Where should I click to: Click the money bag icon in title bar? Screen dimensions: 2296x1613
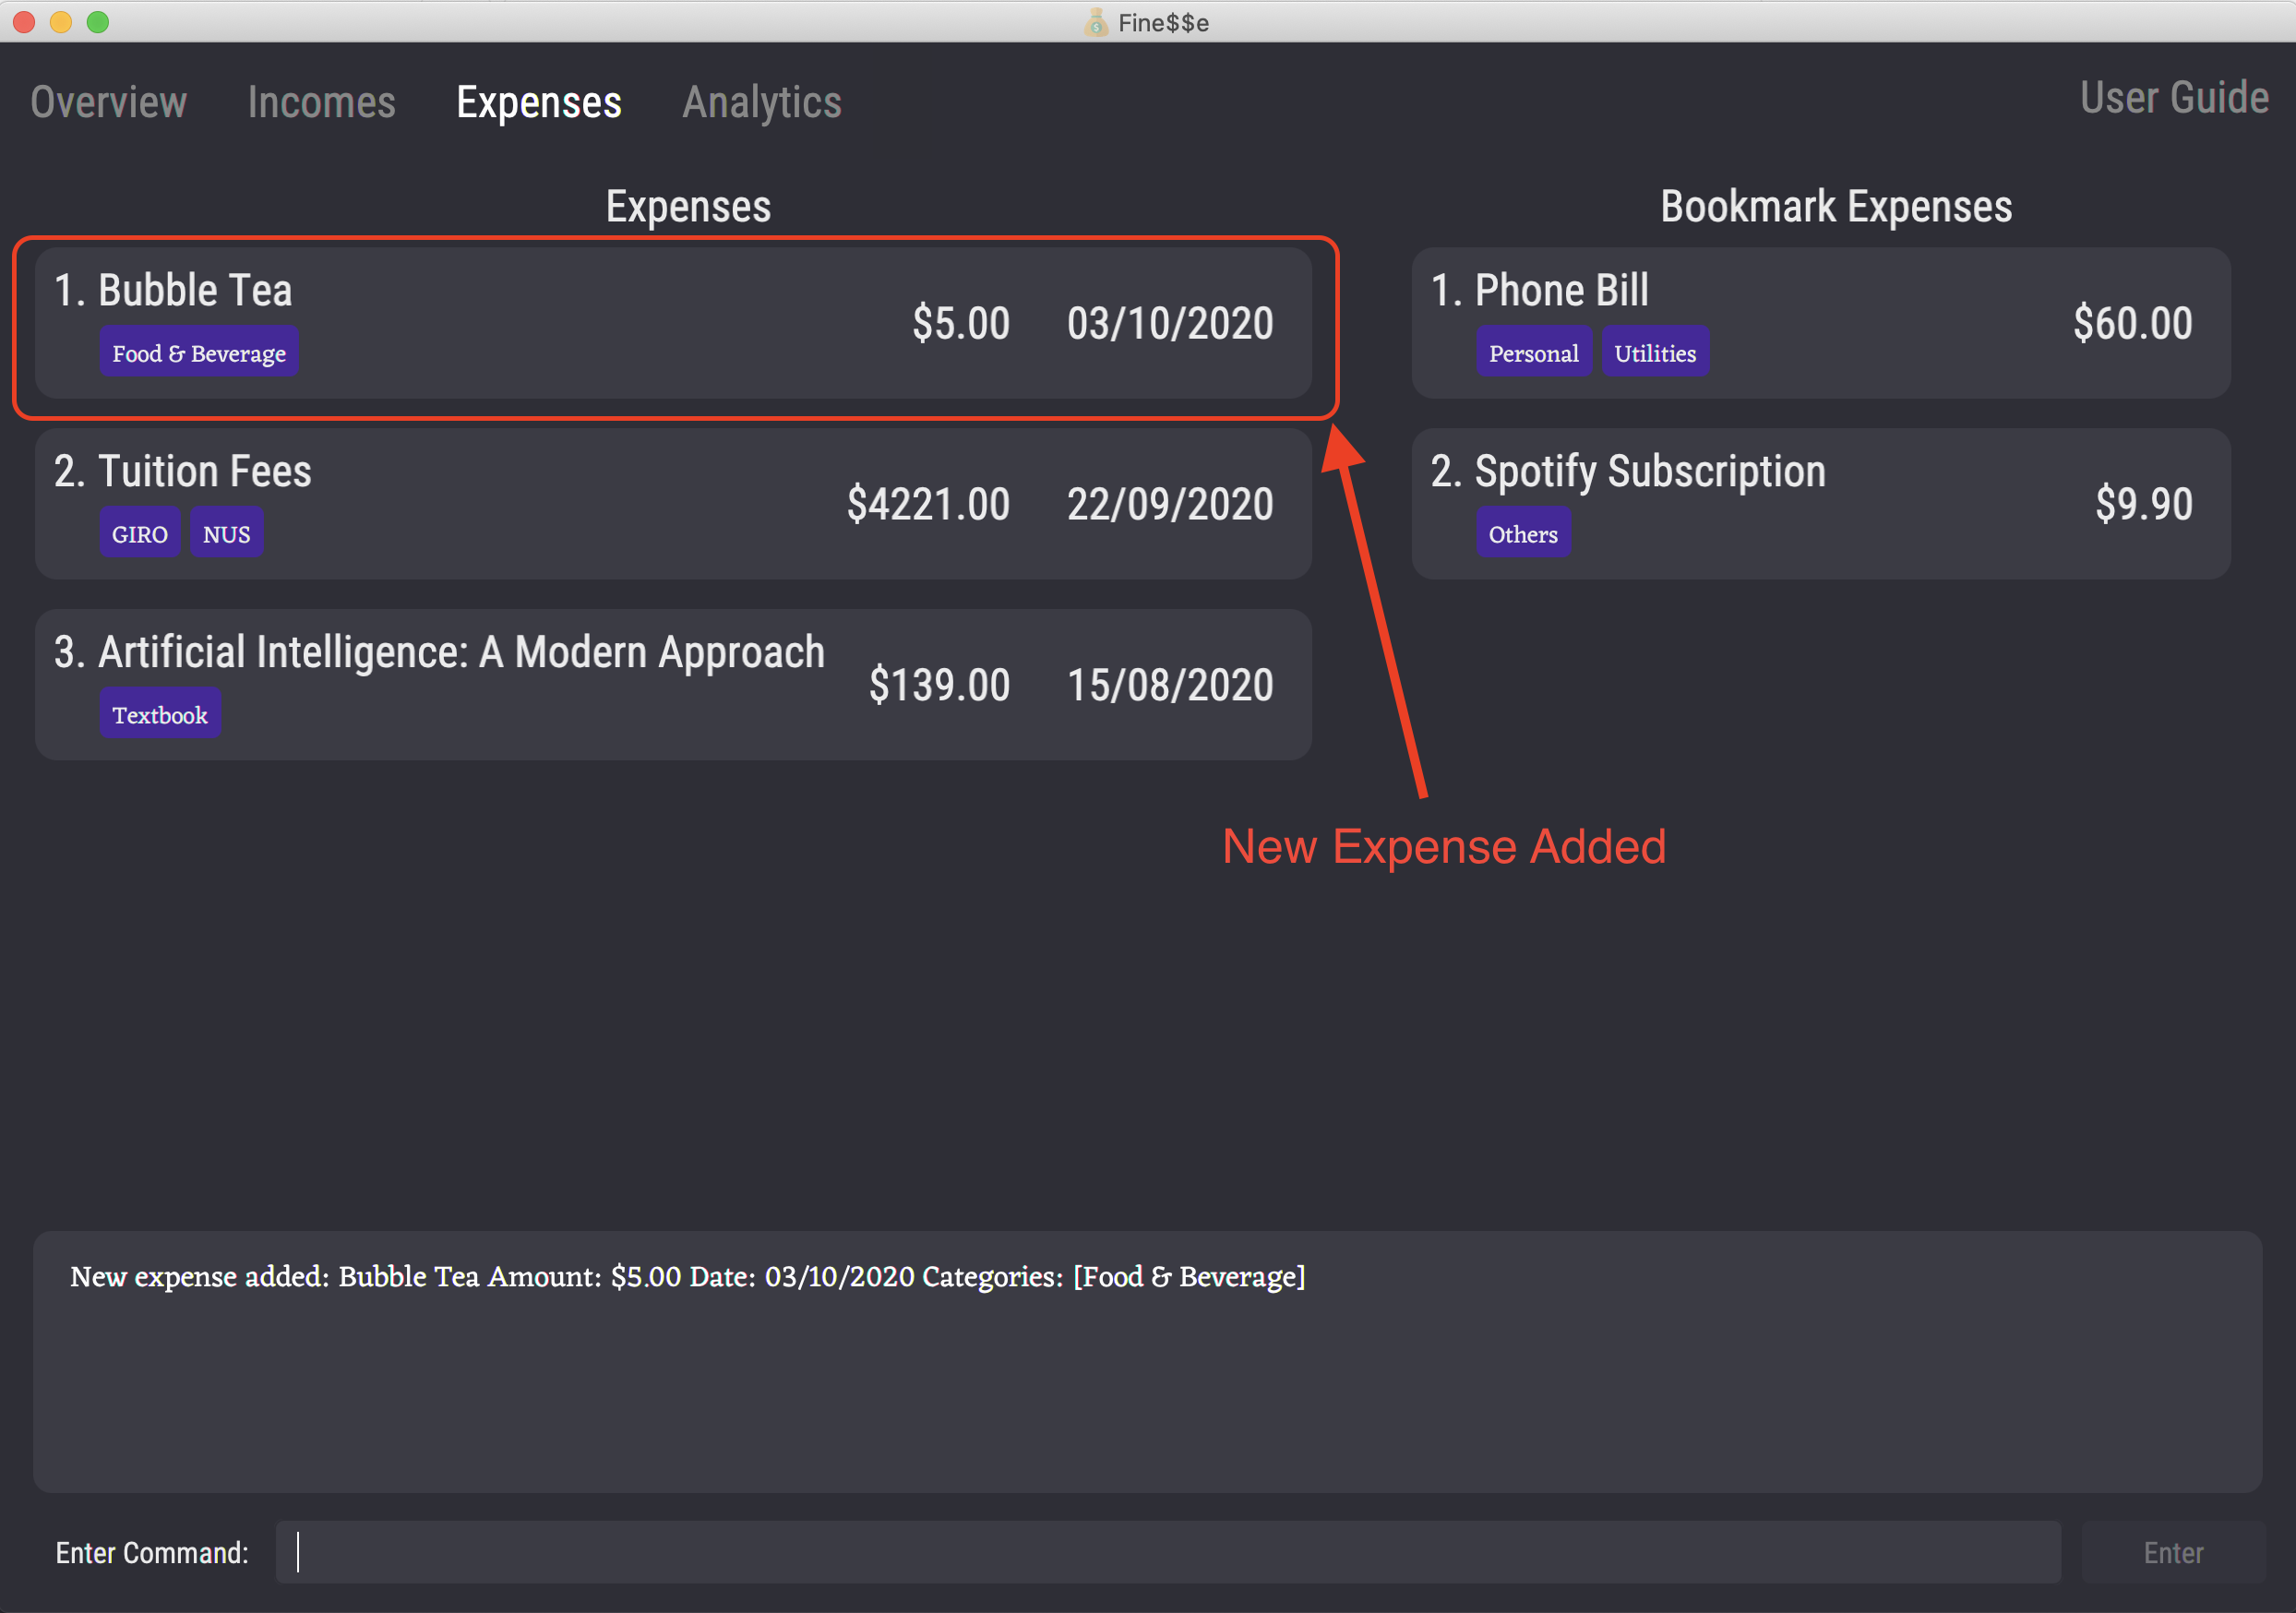[1096, 22]
